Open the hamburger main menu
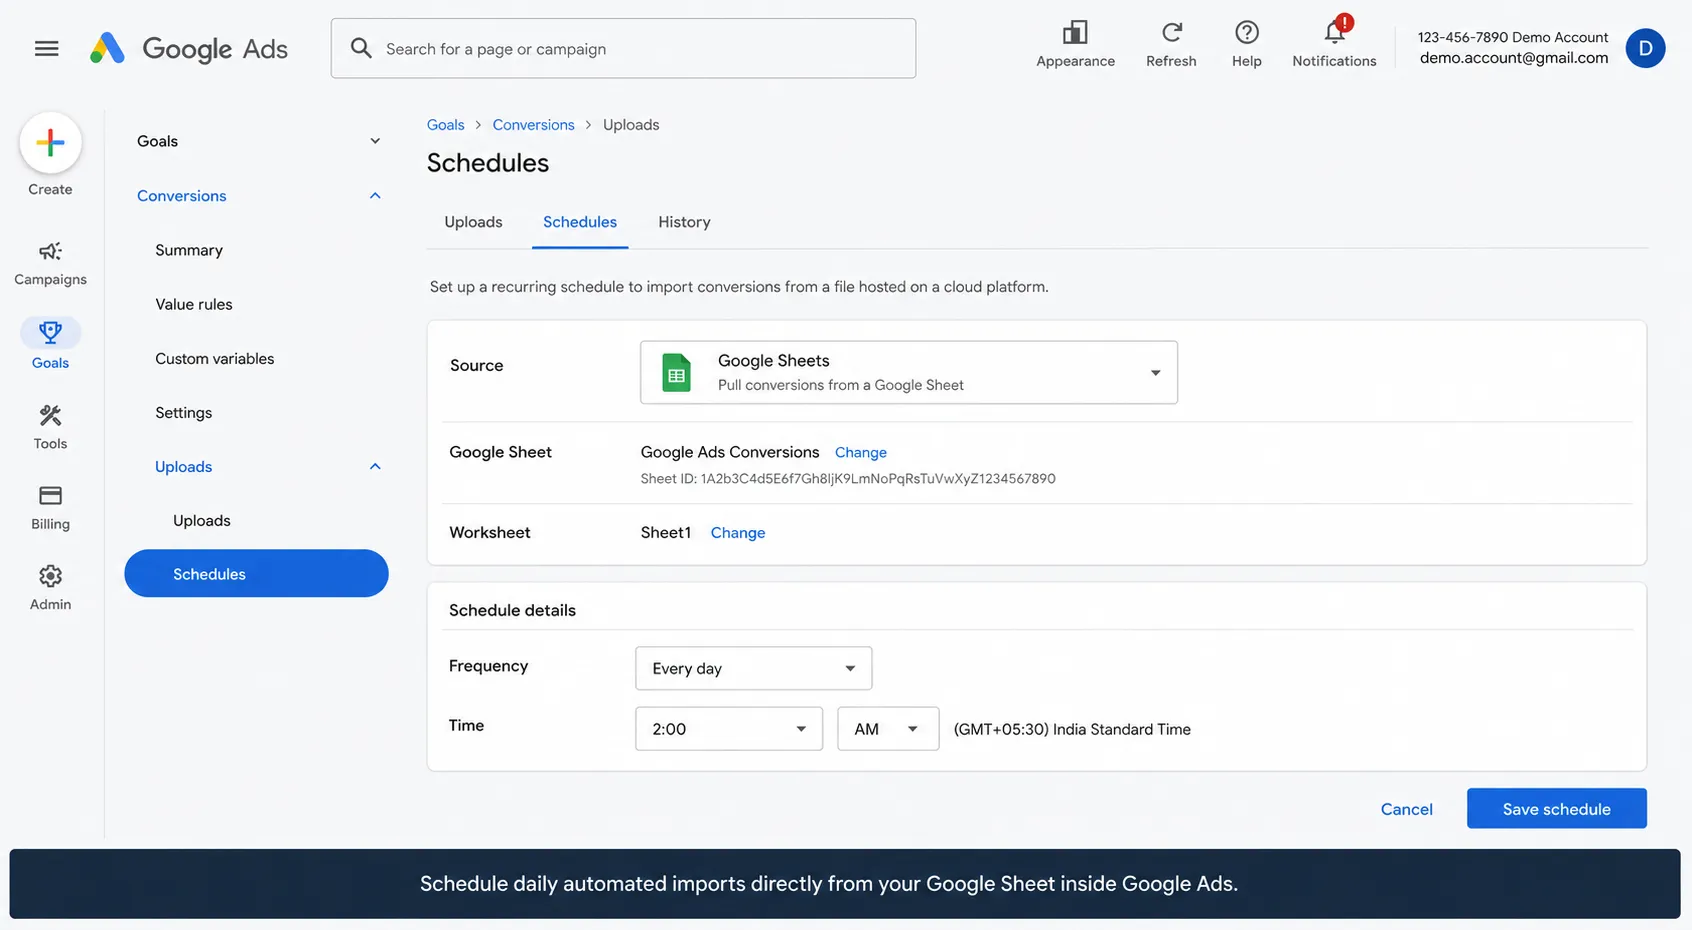 click(46, 48)
